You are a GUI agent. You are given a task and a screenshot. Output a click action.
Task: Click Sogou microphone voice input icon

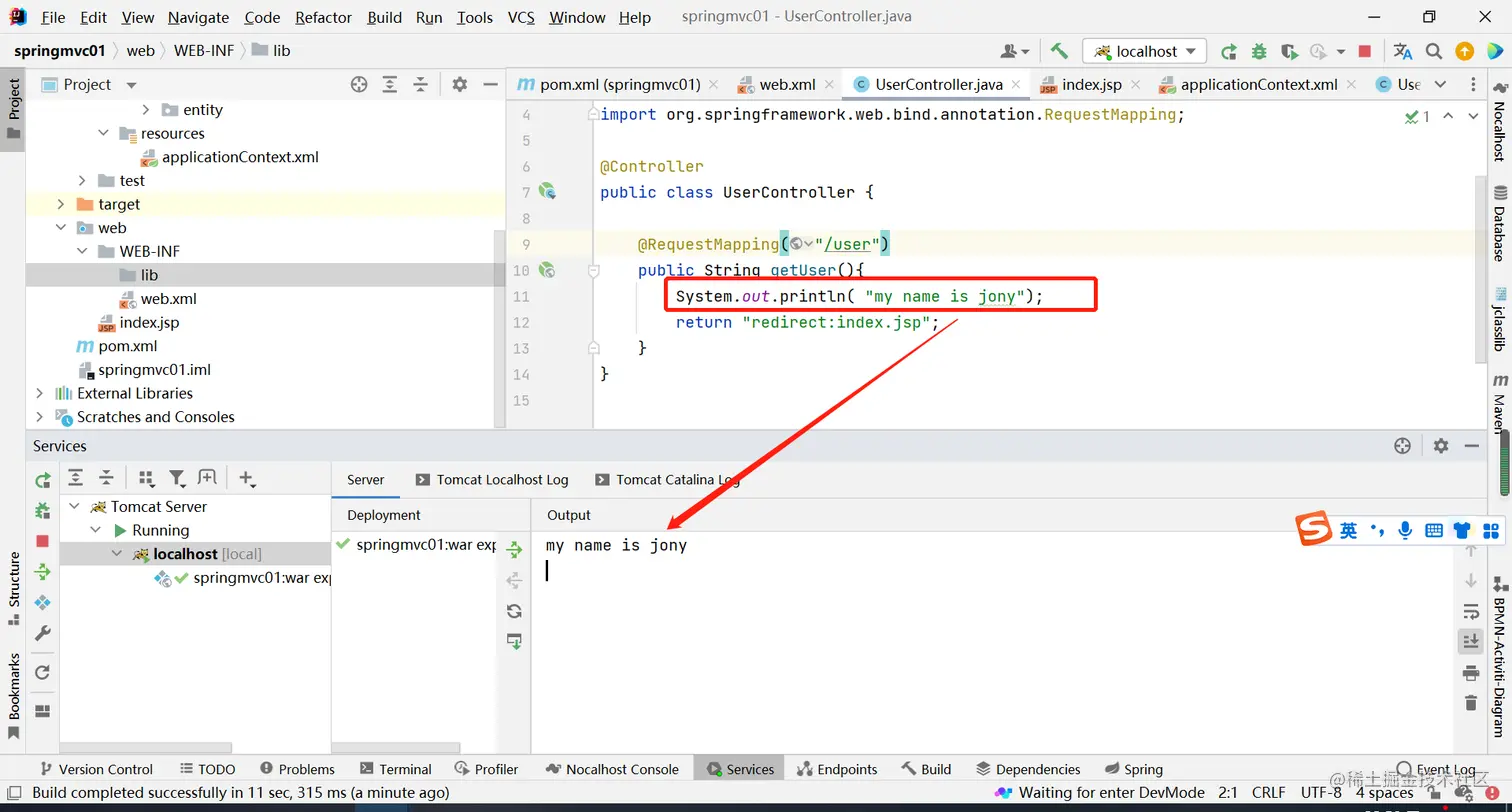pyautogui.click(x=1405, y=530)
